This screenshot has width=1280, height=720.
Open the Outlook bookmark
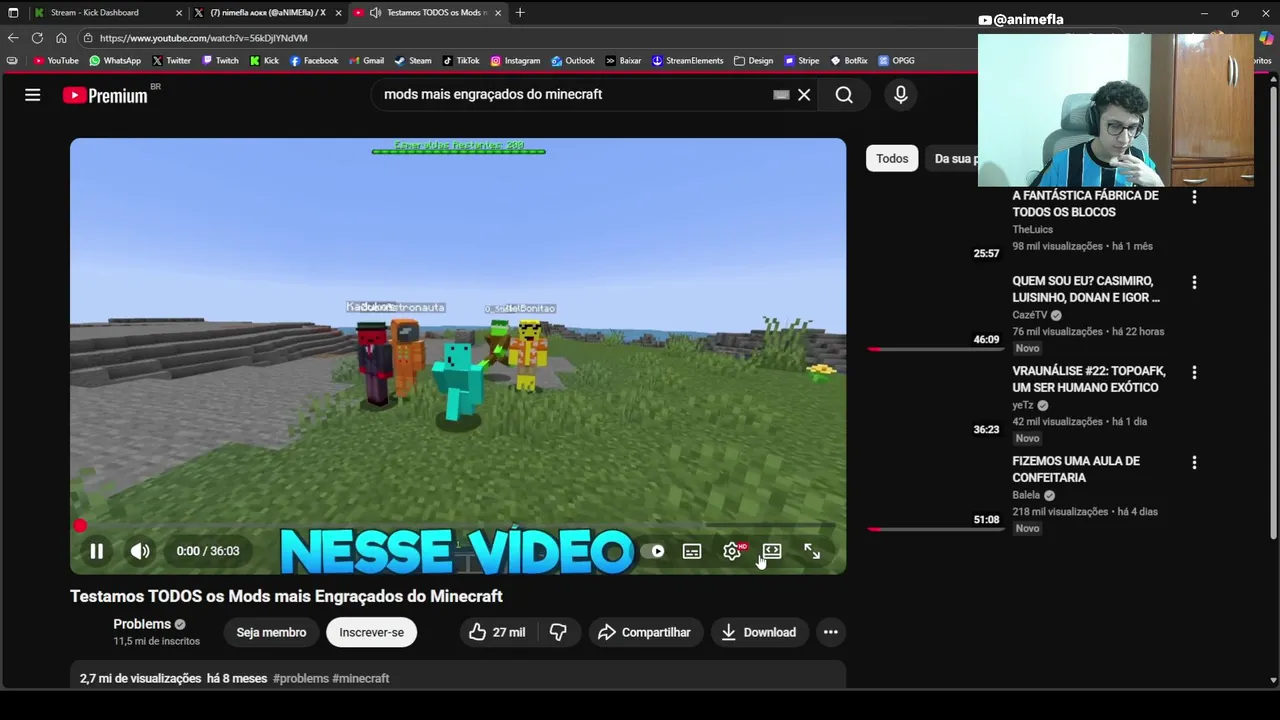(573, 61)
